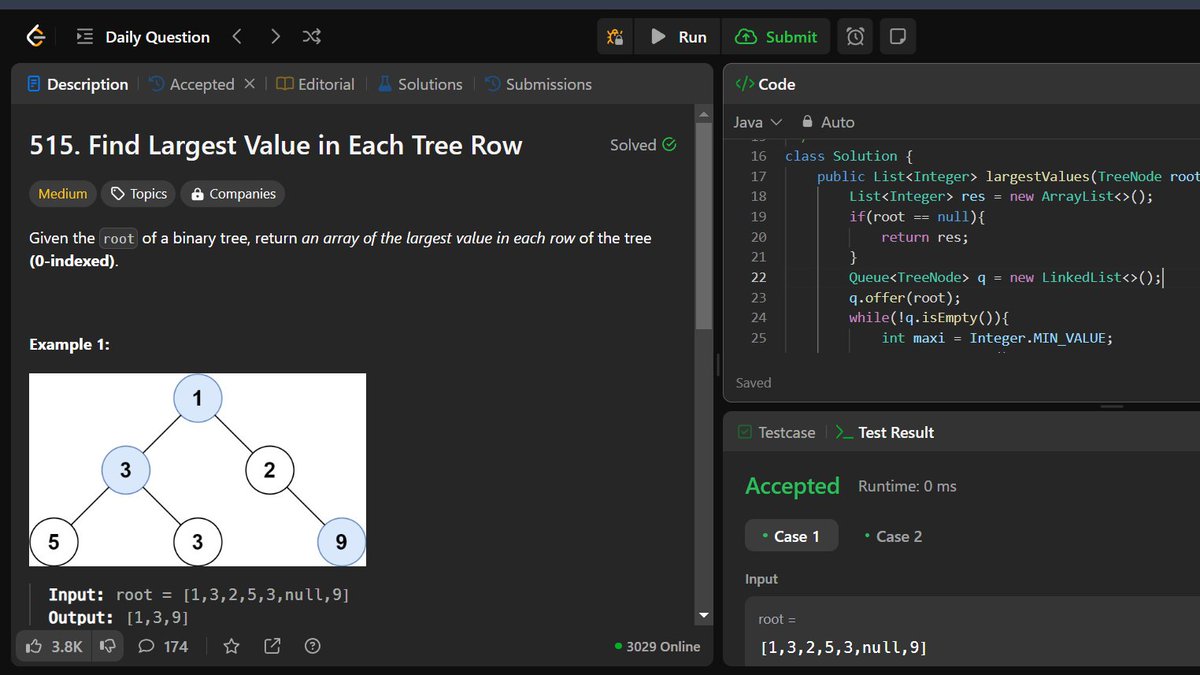Open the Editorial tab
Screen dimensions: 1200x675
coord(315,84)
